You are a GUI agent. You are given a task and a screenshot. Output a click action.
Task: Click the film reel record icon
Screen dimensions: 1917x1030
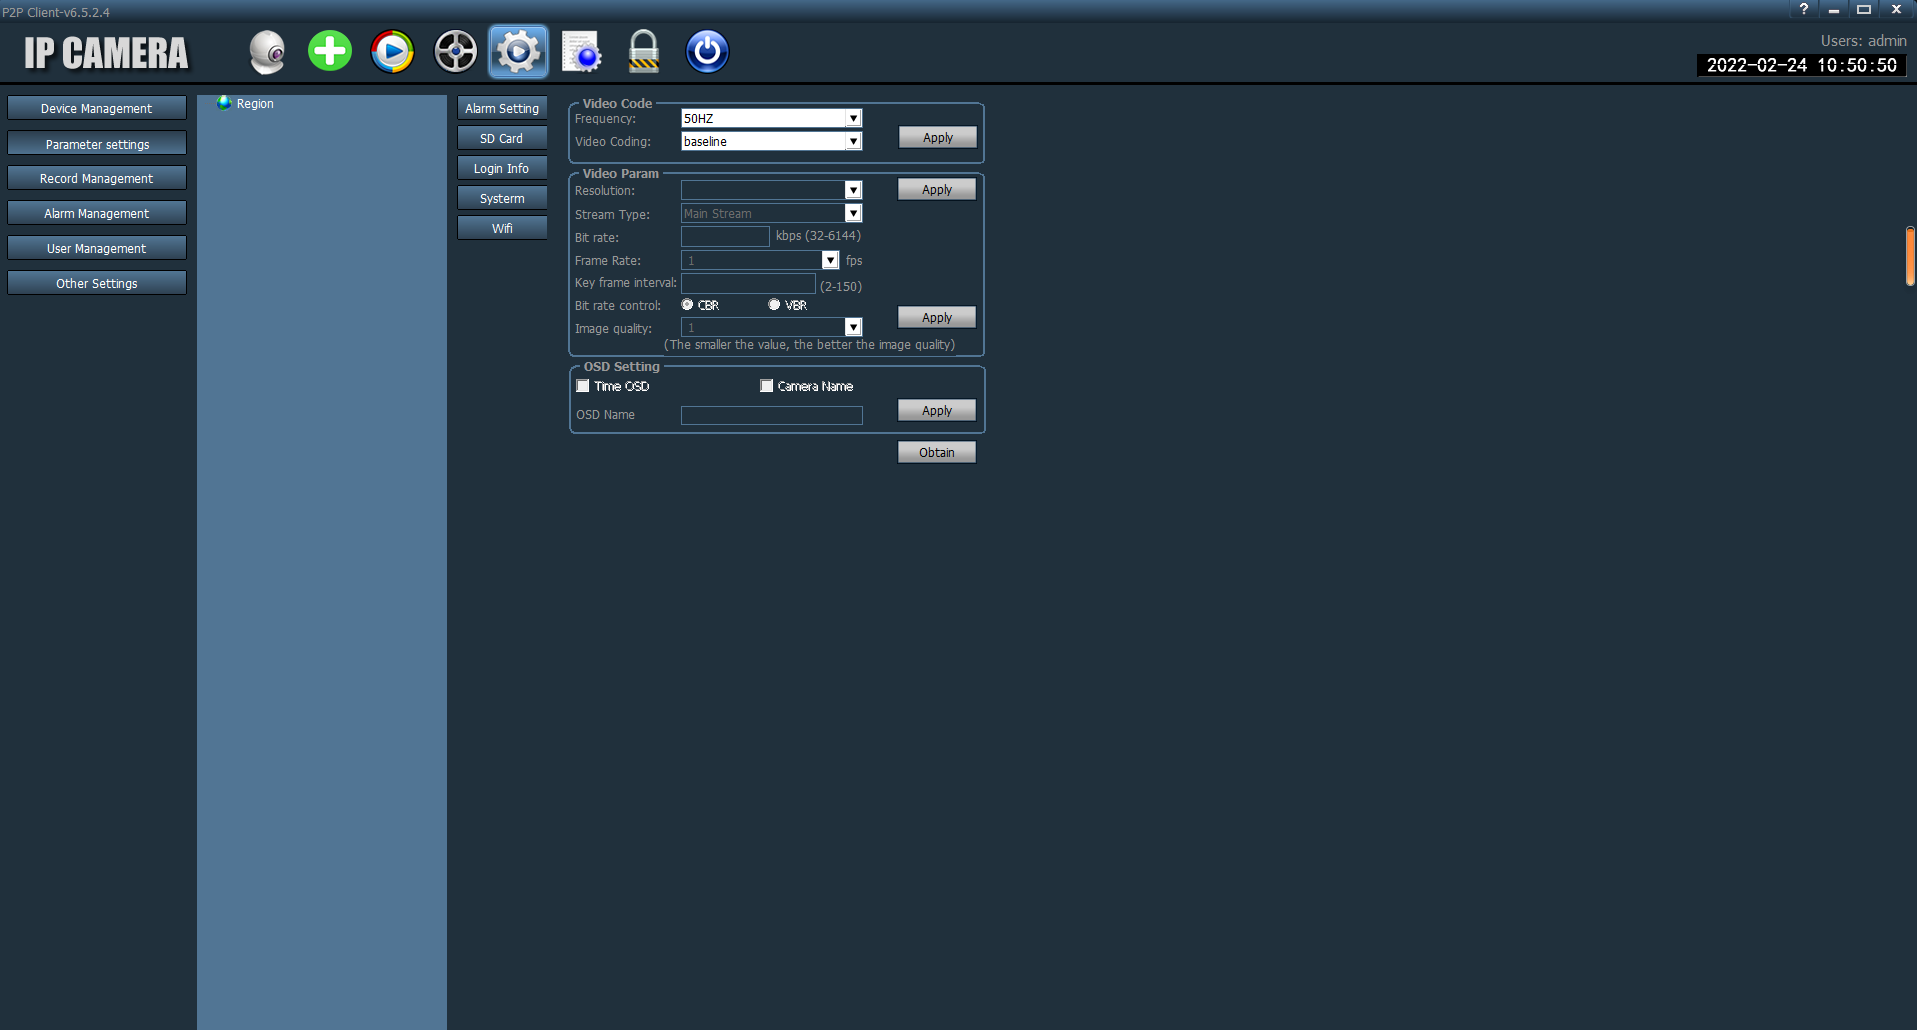point(455,52)
